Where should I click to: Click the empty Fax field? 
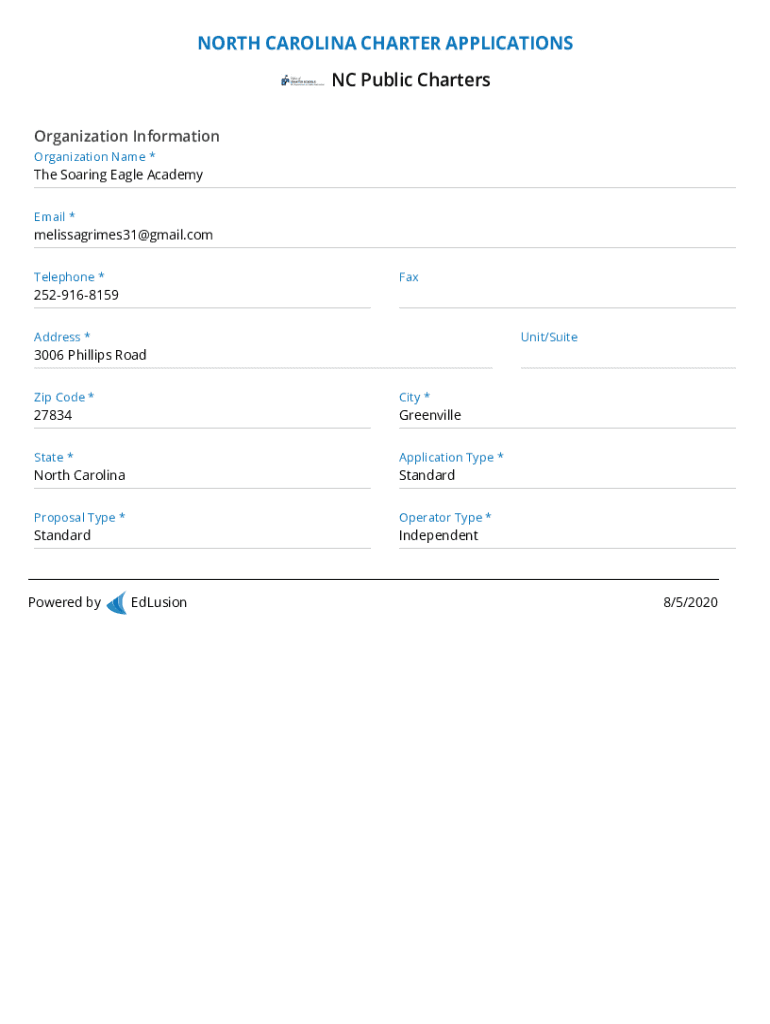click(x=566, y=295)
